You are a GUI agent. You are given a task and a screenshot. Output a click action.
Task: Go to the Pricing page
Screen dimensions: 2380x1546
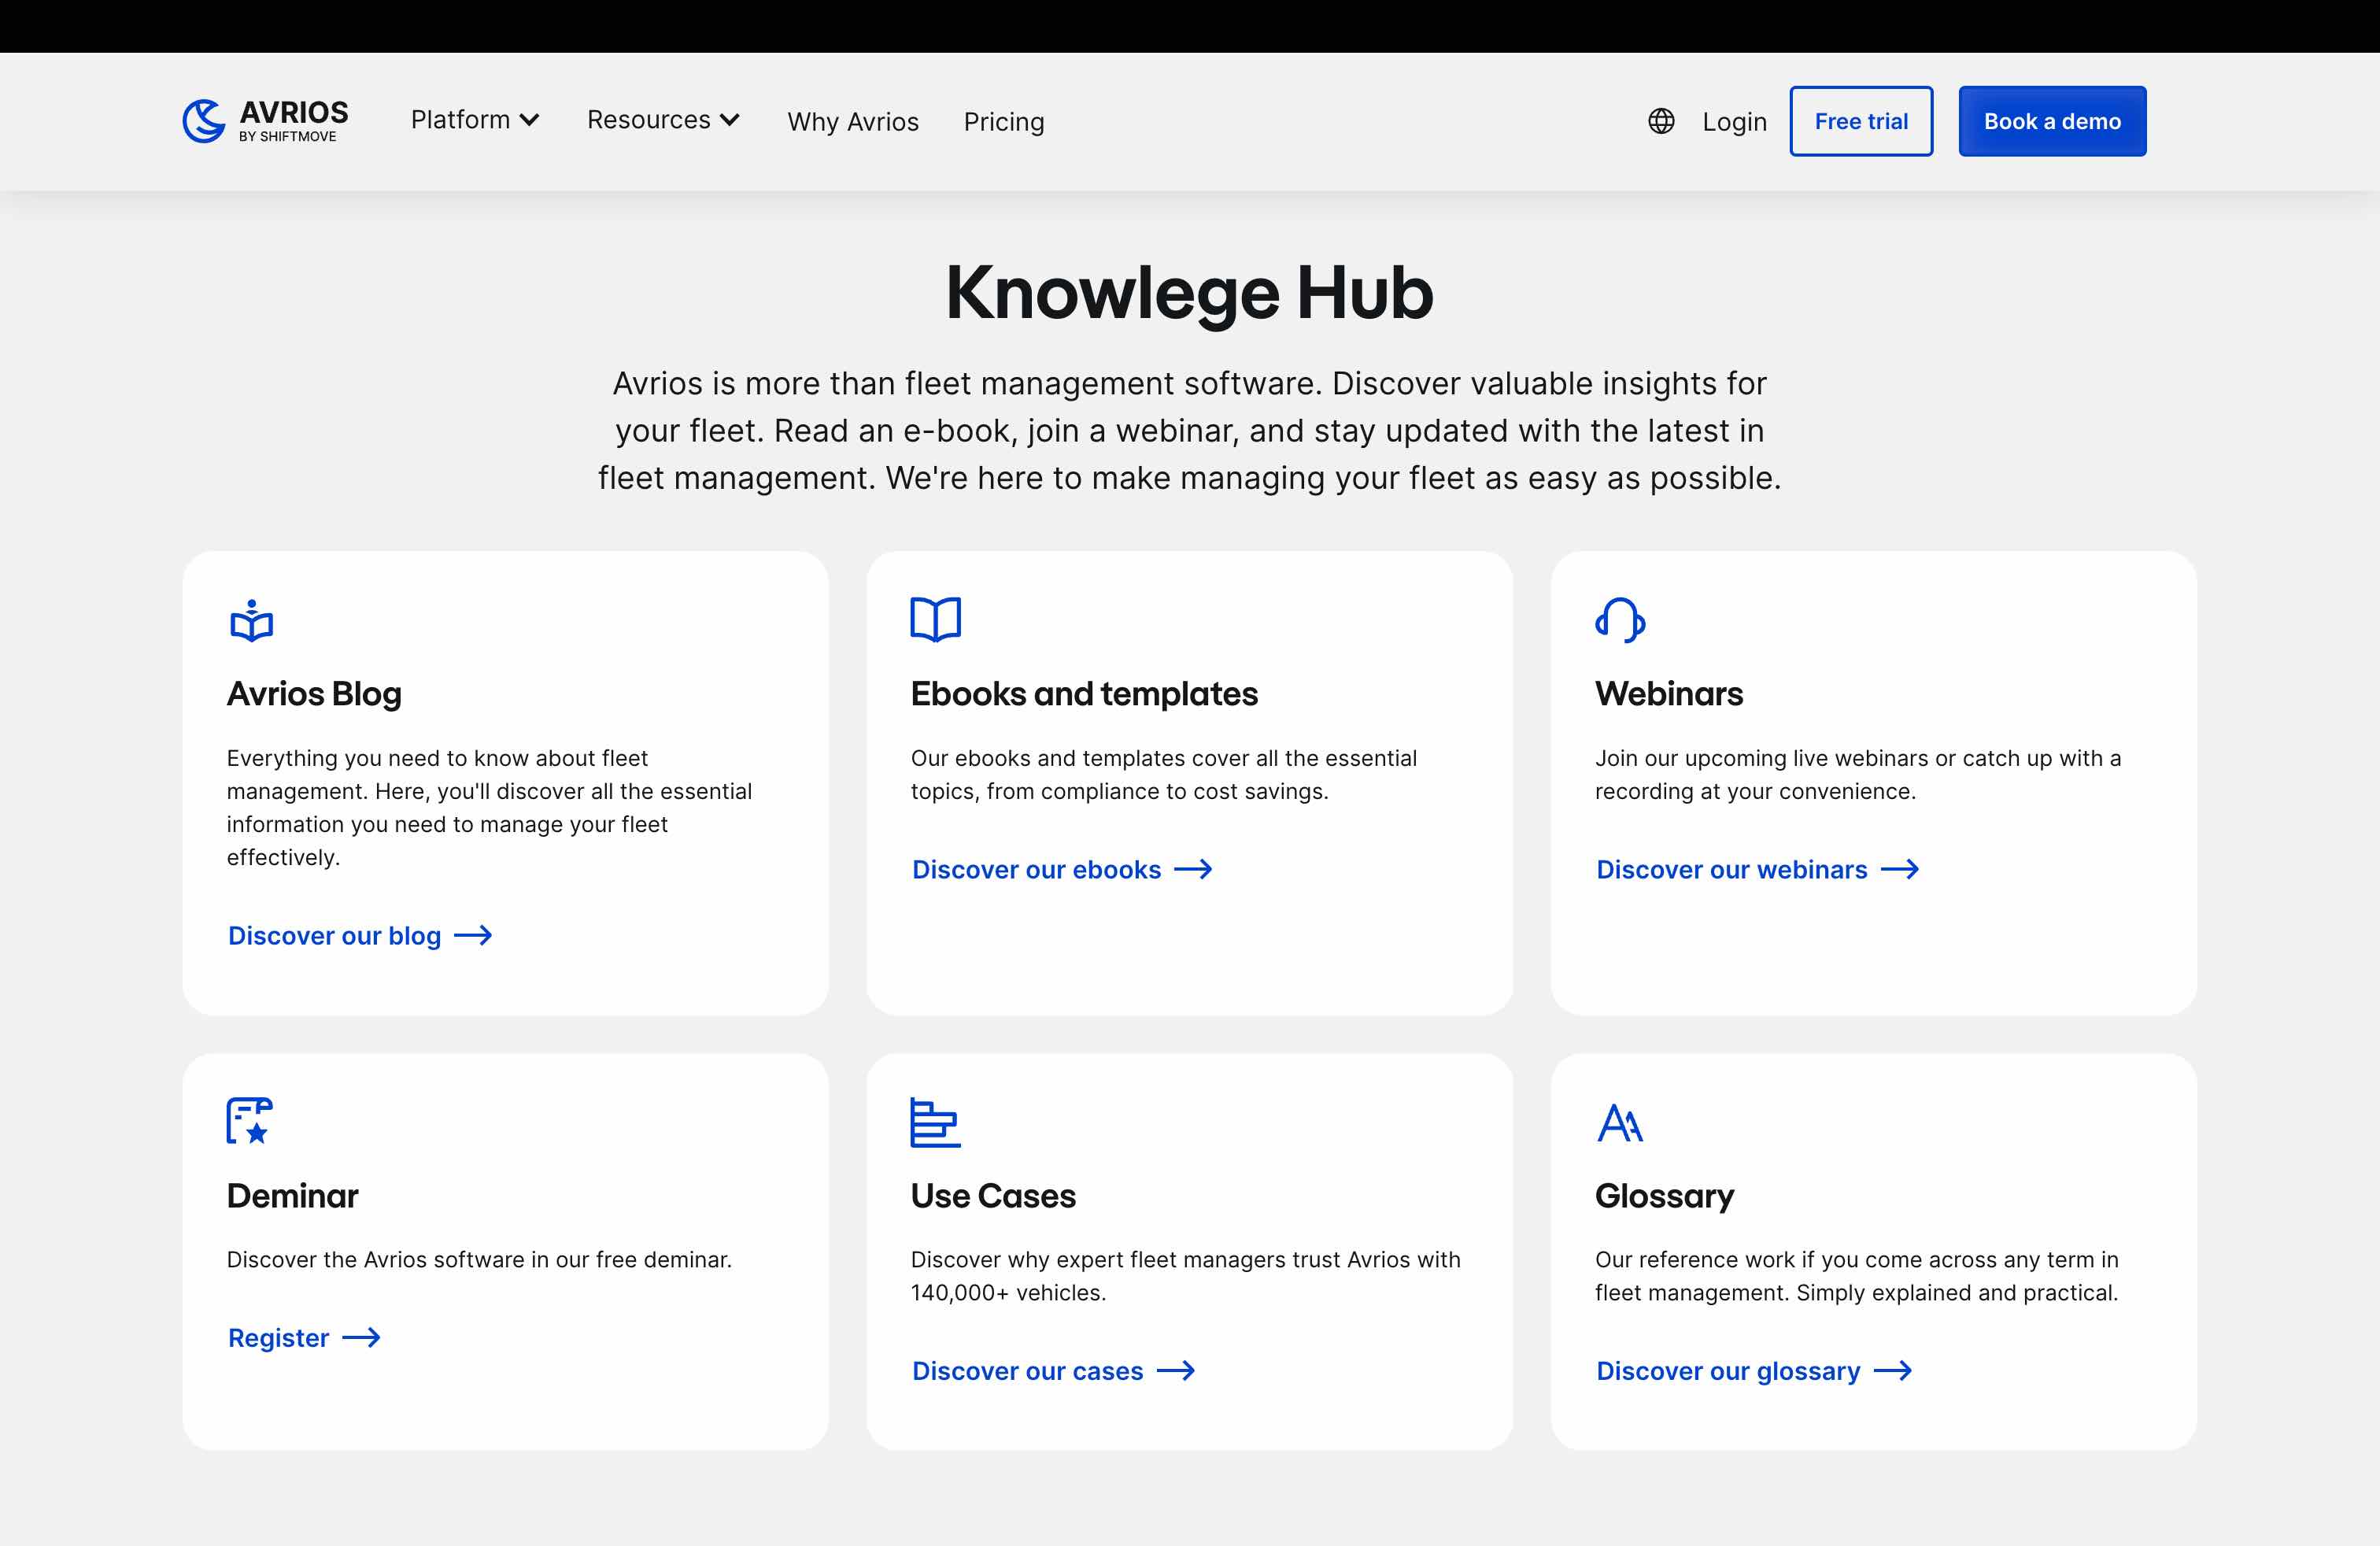1003,122
